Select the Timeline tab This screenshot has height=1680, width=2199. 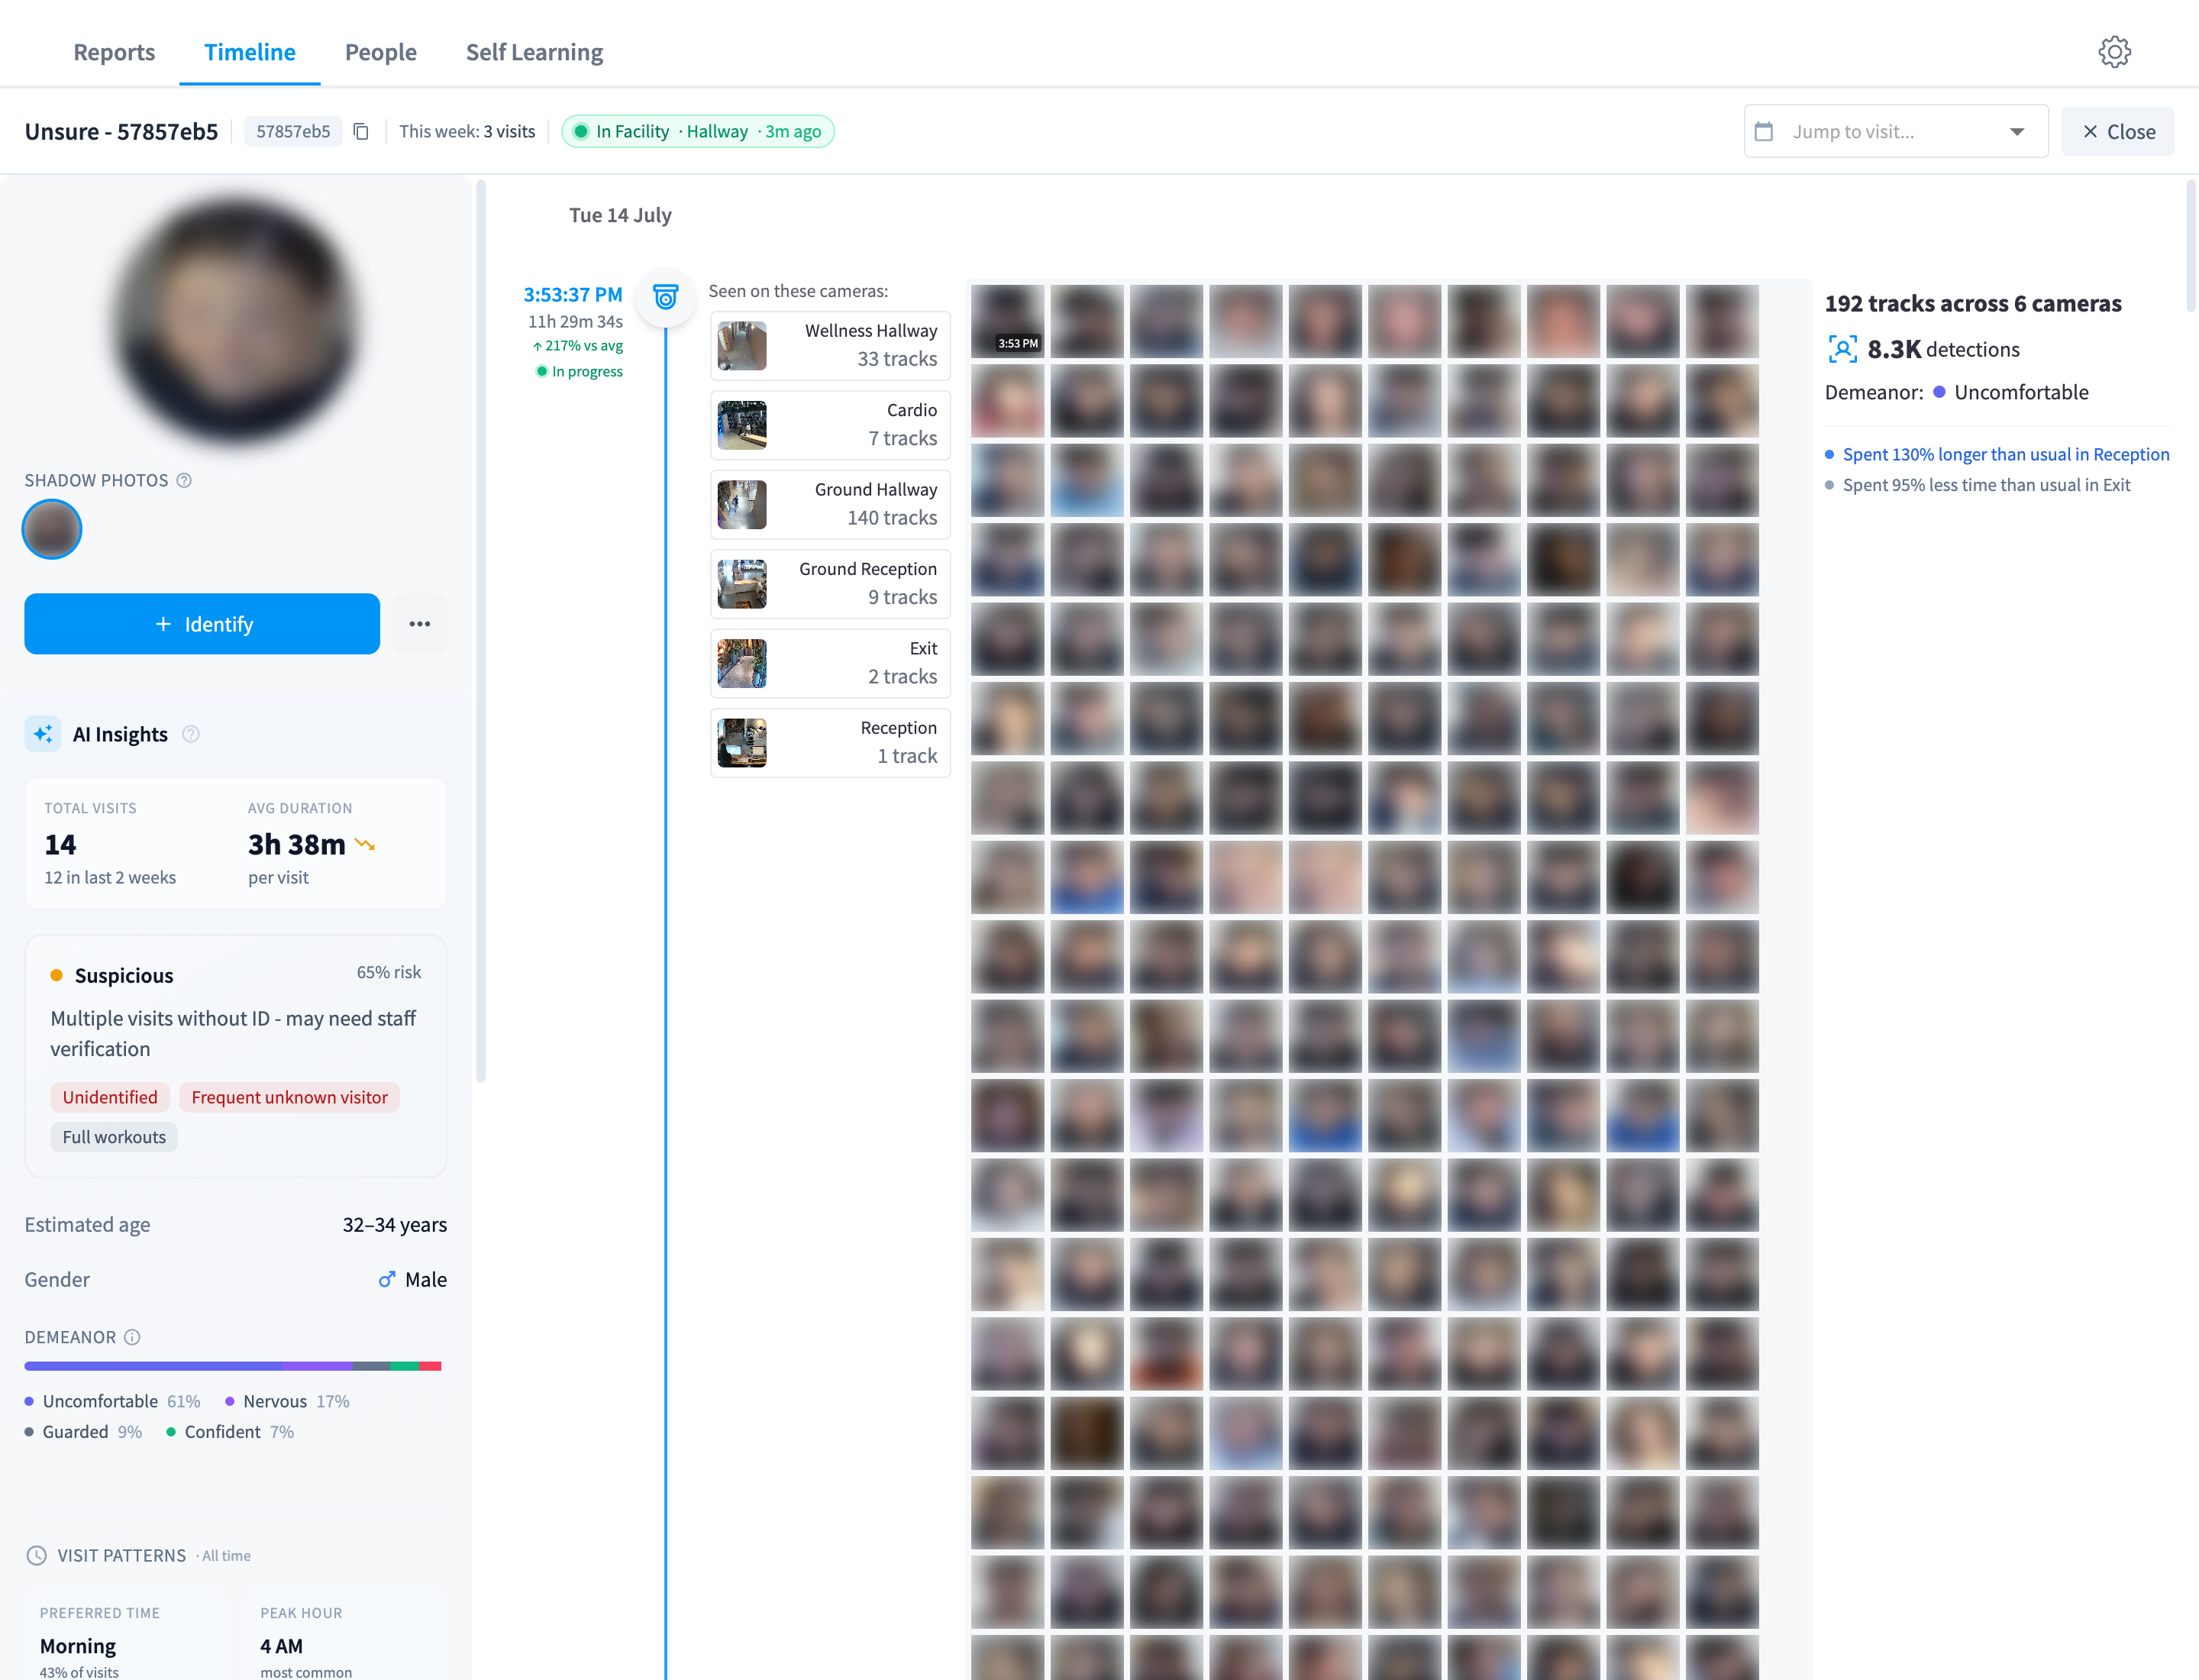(x=250, y=52)
